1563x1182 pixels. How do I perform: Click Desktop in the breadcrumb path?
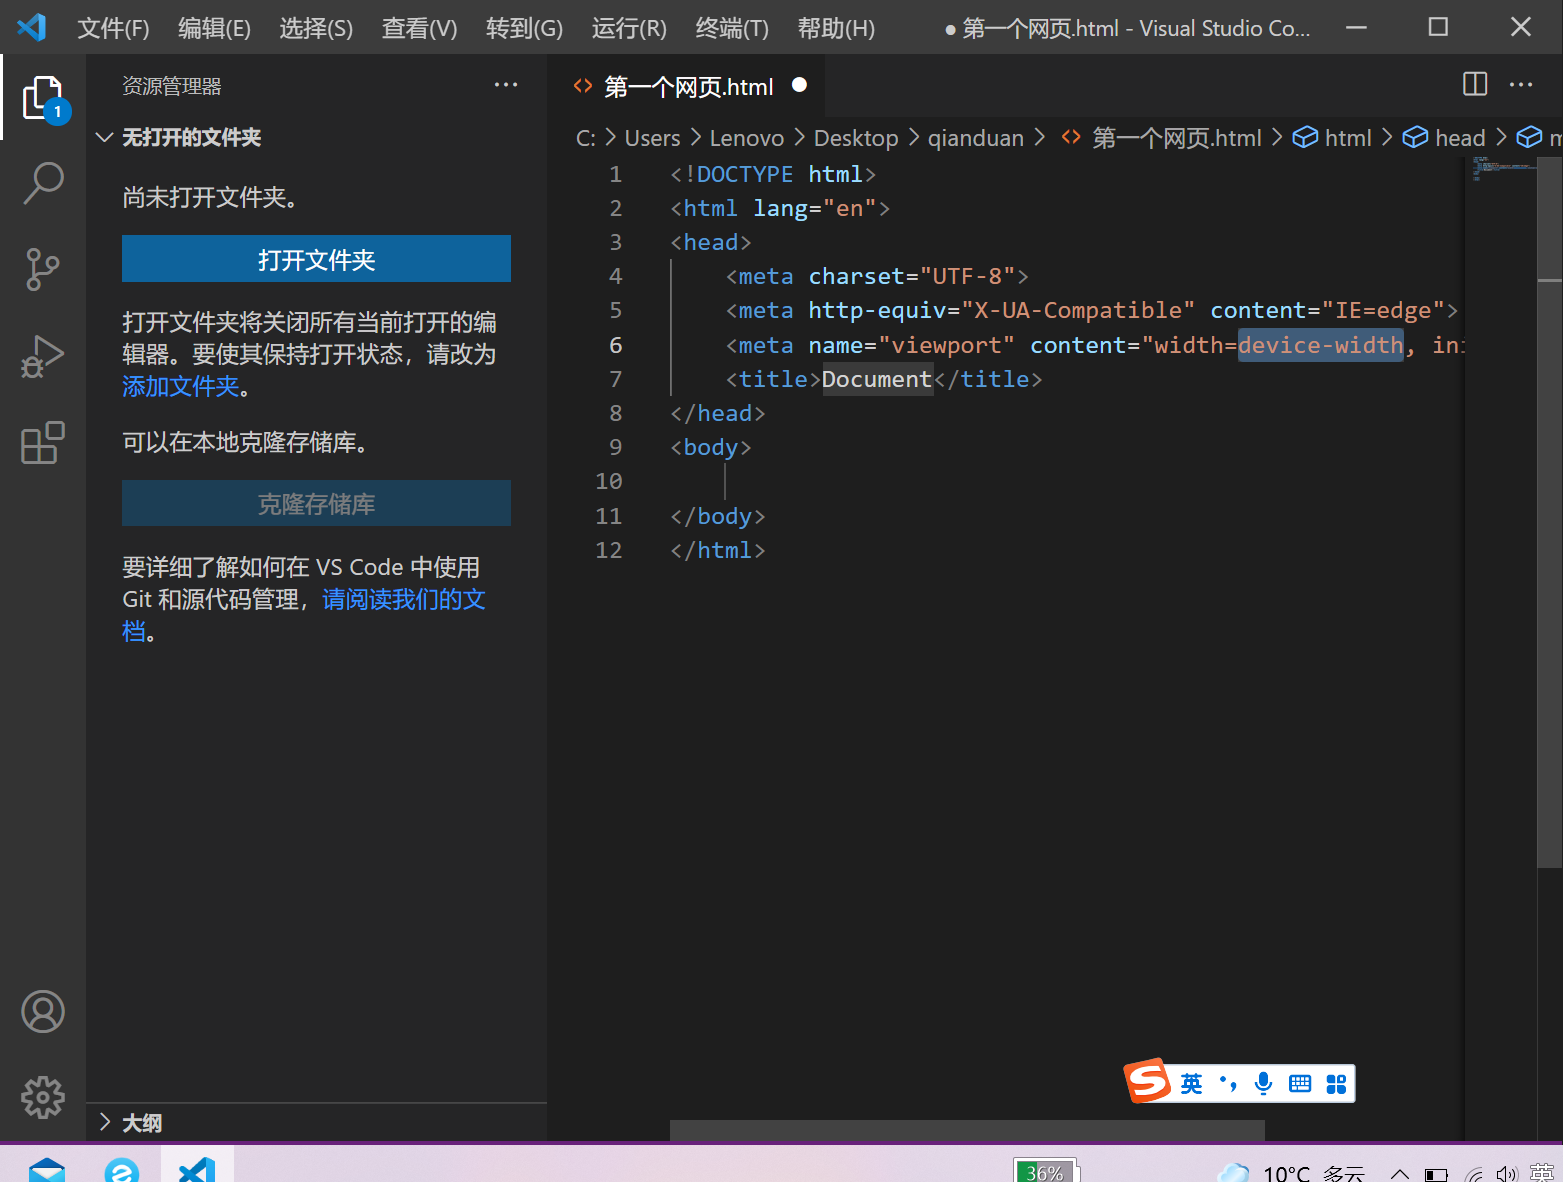click(x=856, y=138)
